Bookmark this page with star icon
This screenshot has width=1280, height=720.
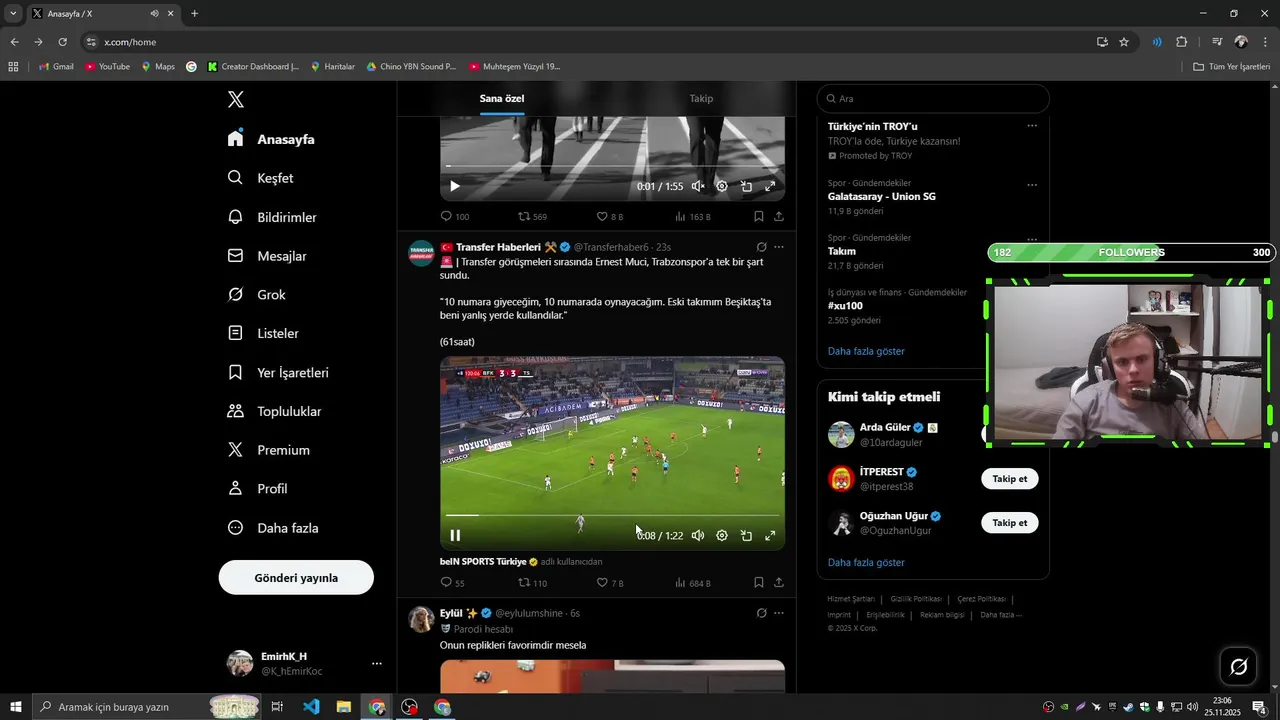pos(1124,42)
